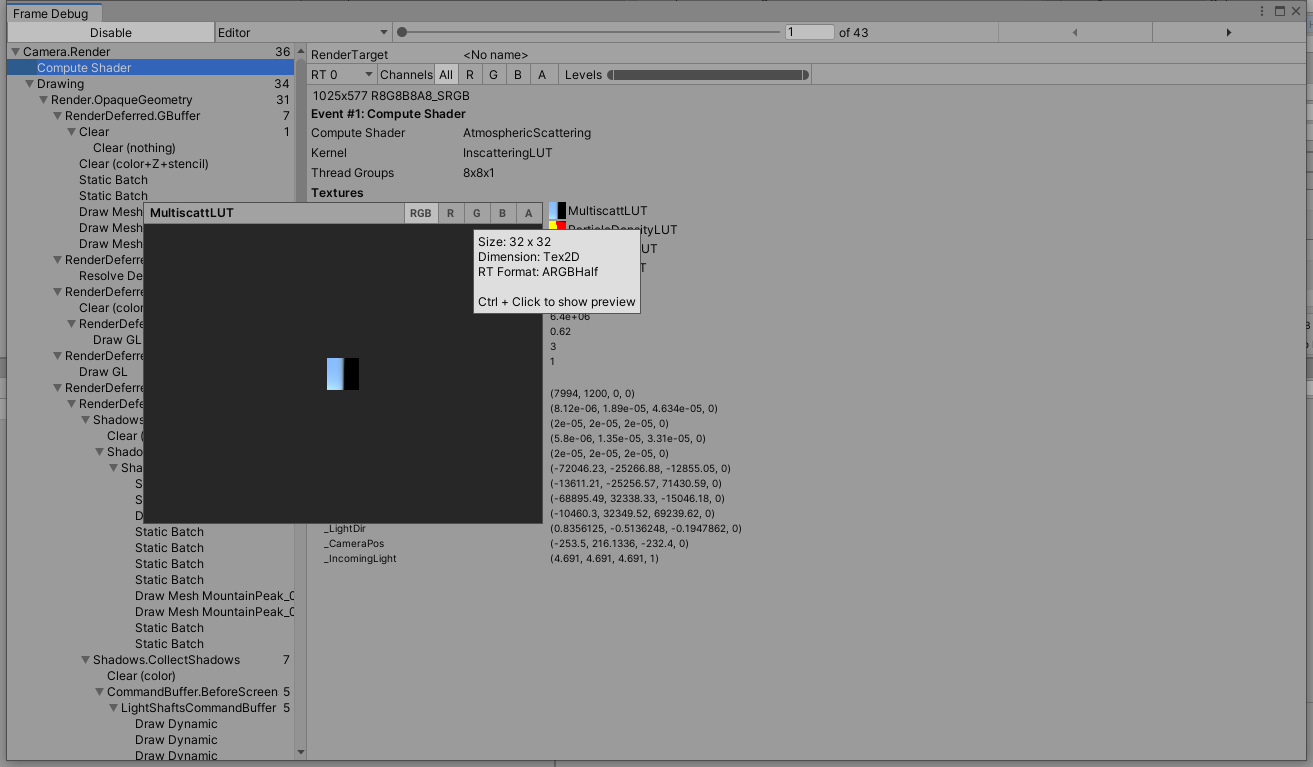Click the MultiscattLUT preview image

click(342, 374)
